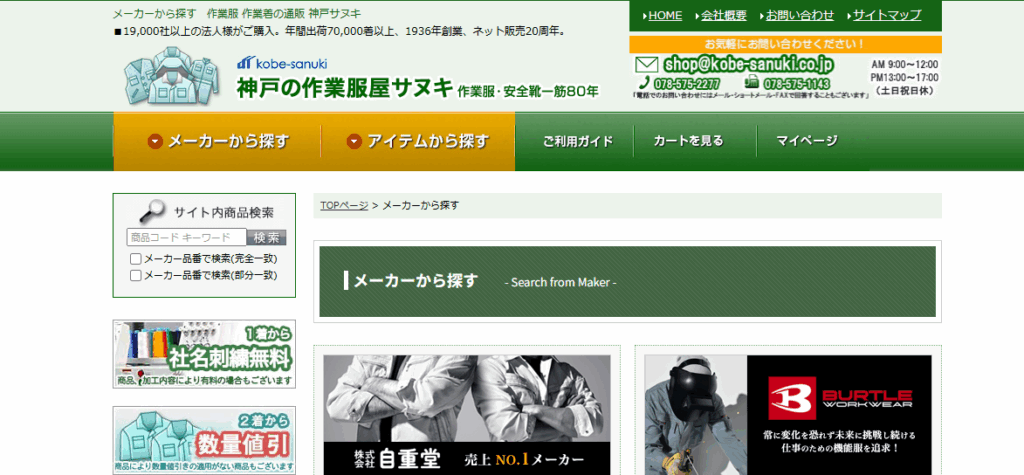The height and width of the screenshot is (475, 1024).
Task: Go to マイページ in navigation bar
Action: [x=806, y=141]
